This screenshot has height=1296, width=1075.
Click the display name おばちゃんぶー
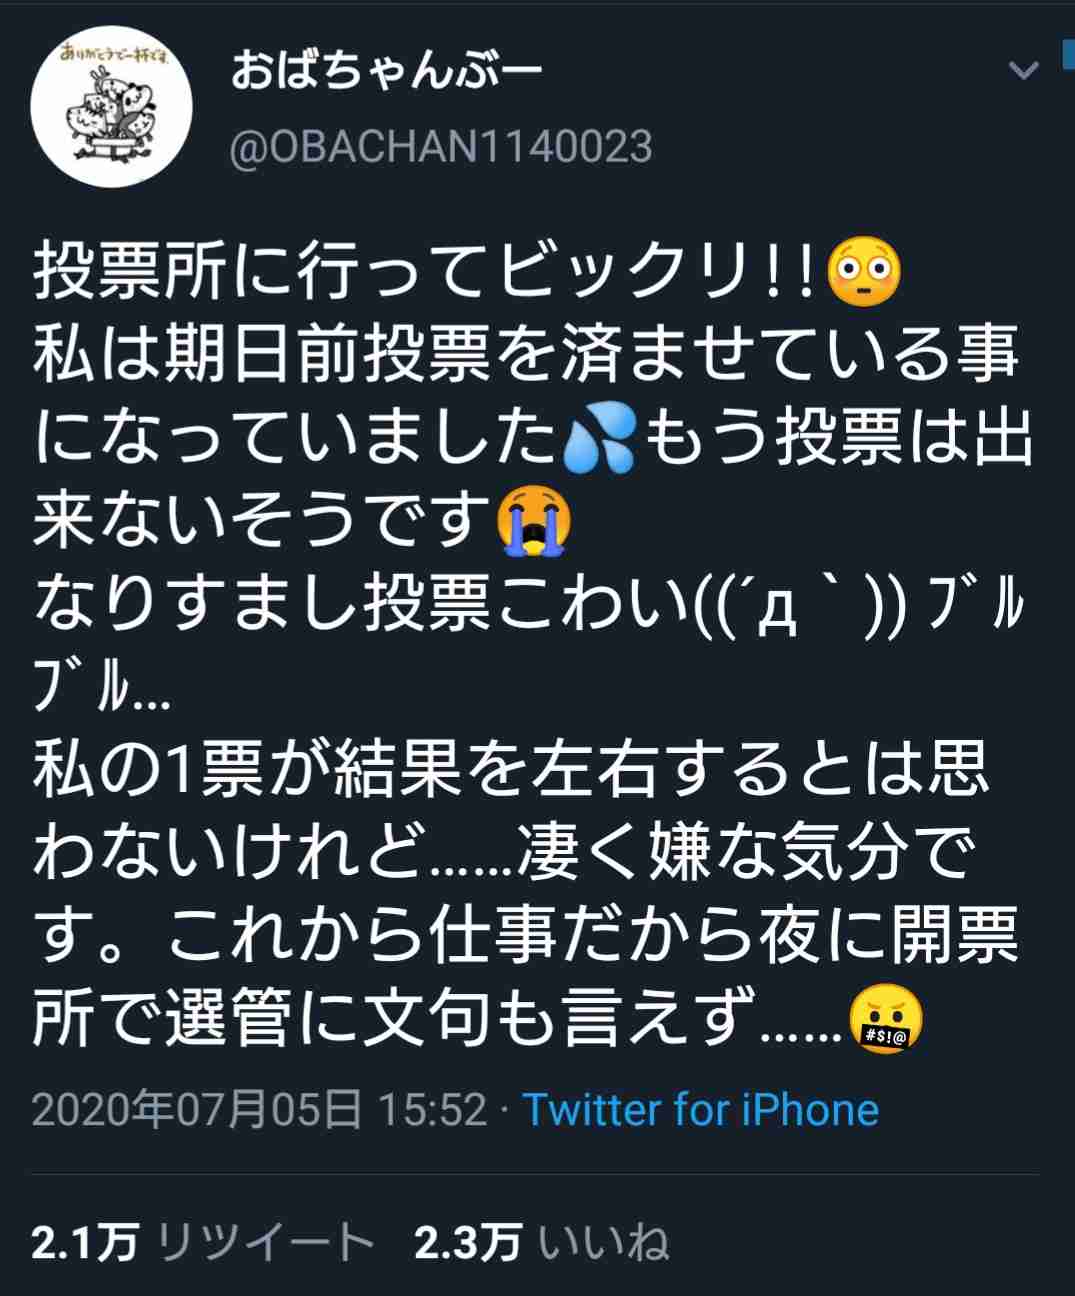tap(386, 72)
